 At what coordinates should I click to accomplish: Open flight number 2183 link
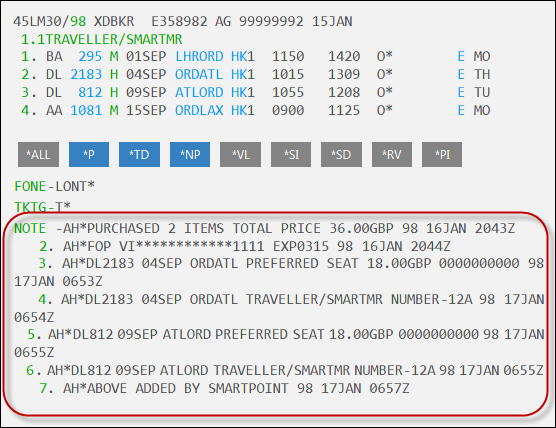(86, 74)
